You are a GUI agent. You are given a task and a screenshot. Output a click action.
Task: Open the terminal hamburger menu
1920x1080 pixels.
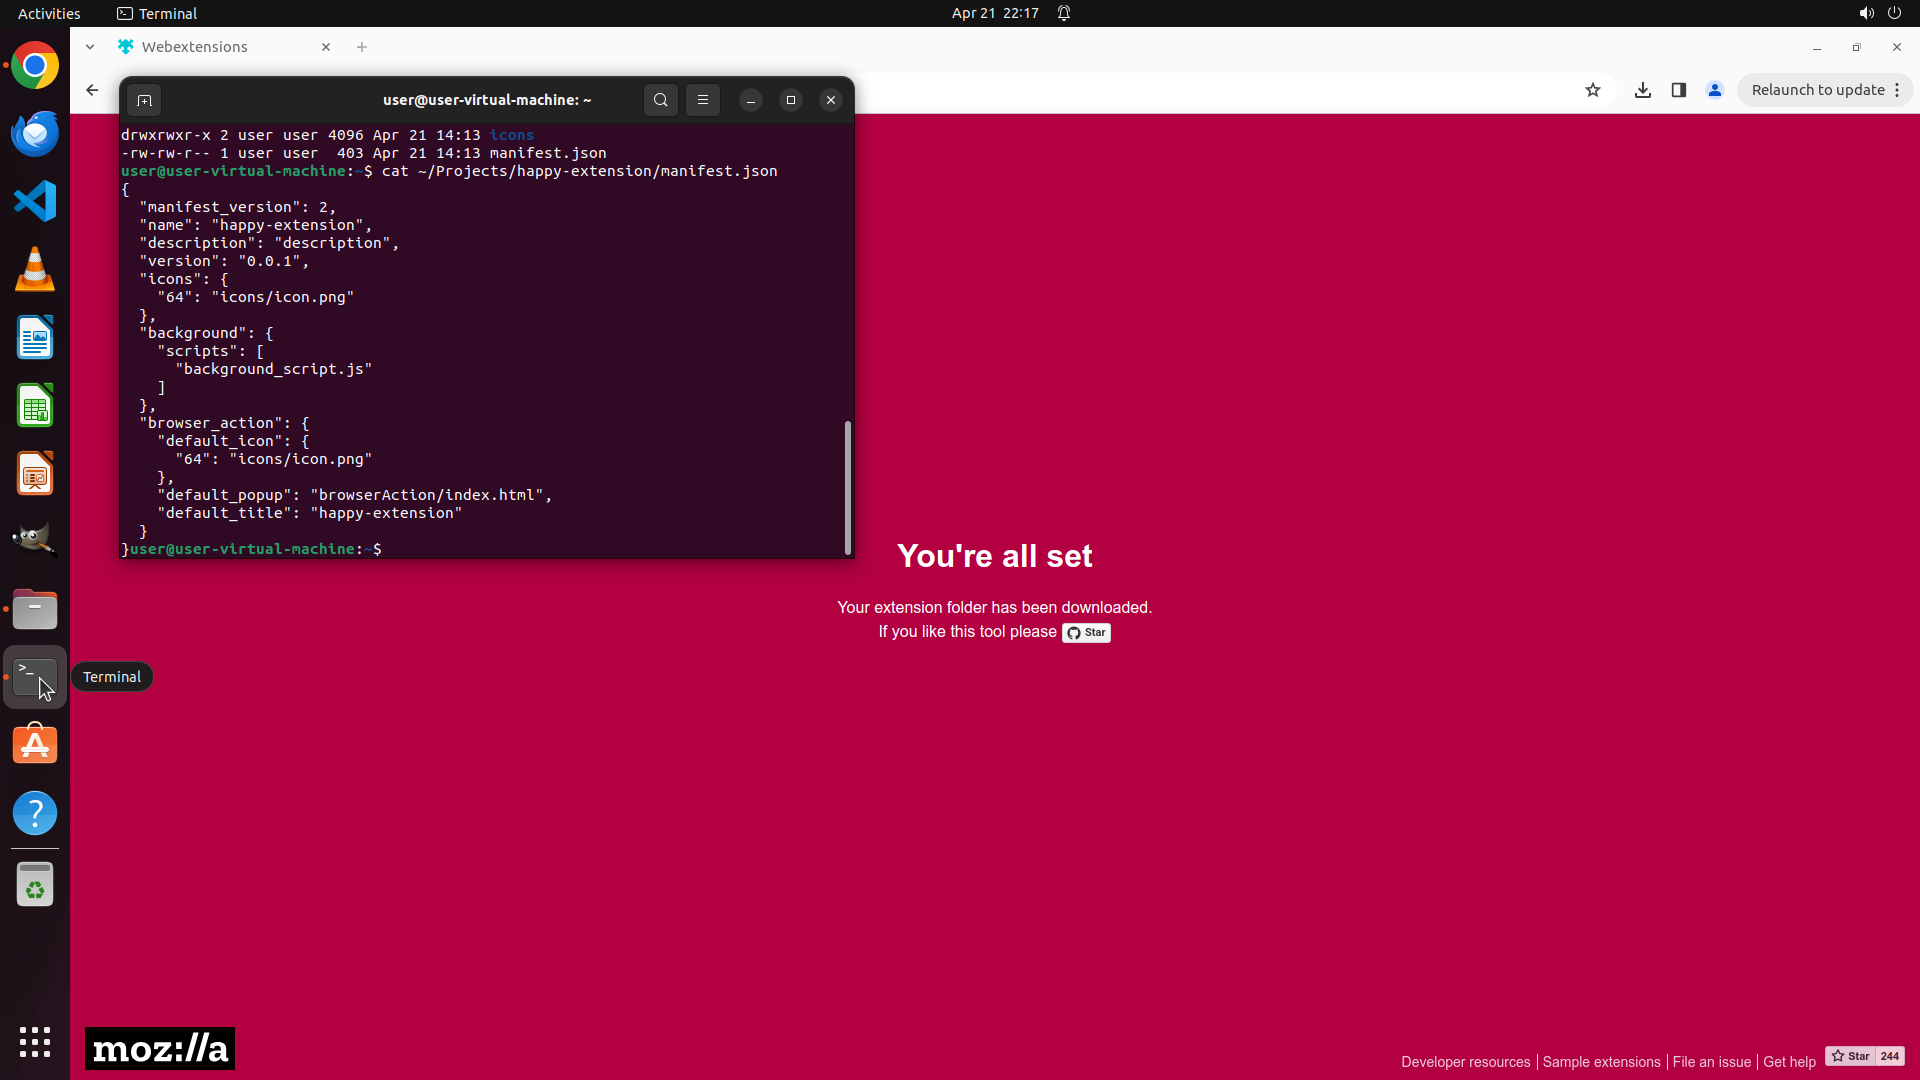pyautogui.click(x=703, y=100)
